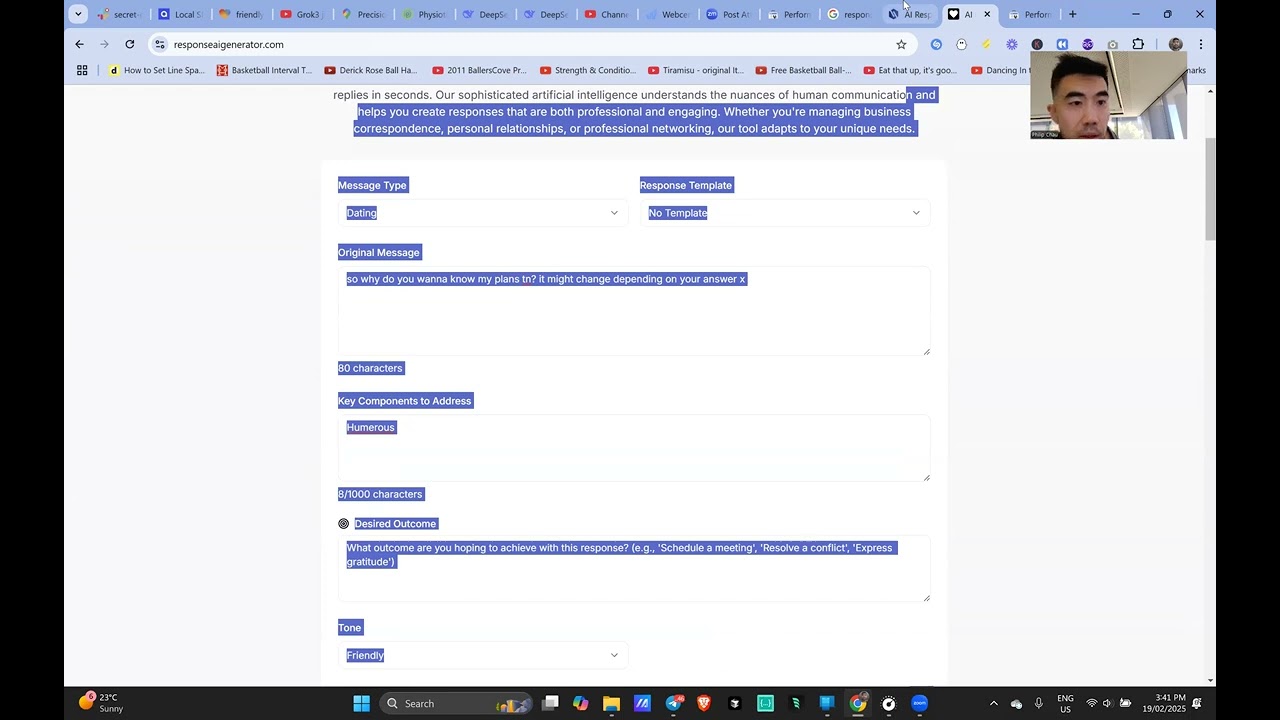Screen dimensions: 1280x720
Task: Open the How to Set Line Spa... bookmark
Action: pyautogui.click(x=155, y=70)
